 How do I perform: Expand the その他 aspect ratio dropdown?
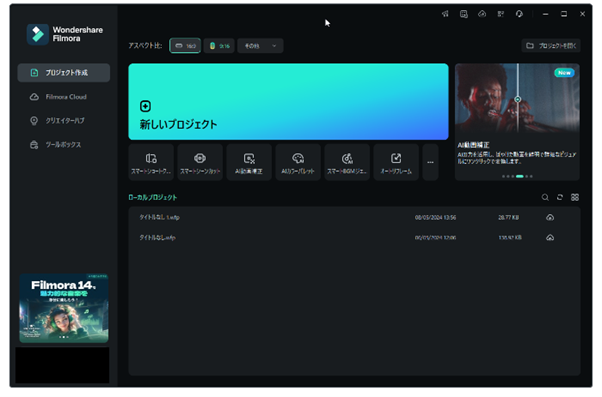[x=260, y=46]
